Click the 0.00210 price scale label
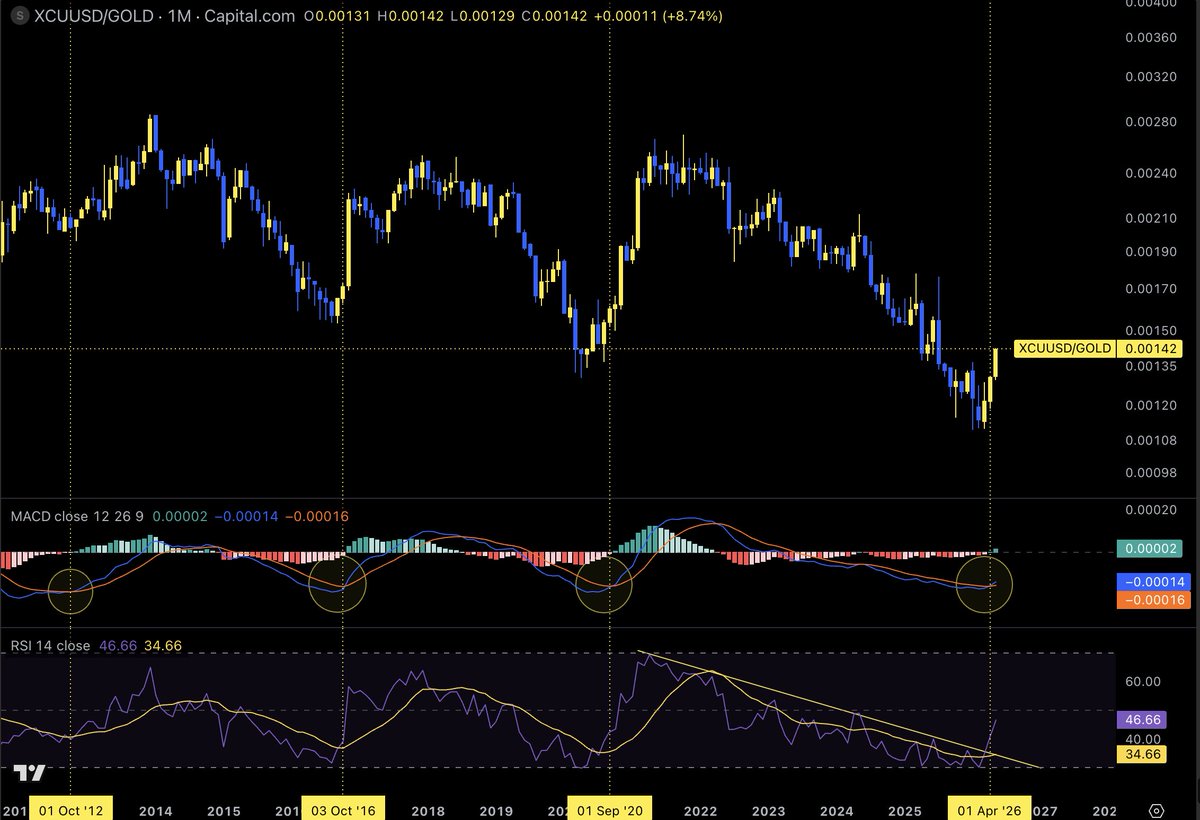The width and height of the screenshot is (1200, 820). coord(1150,218)
